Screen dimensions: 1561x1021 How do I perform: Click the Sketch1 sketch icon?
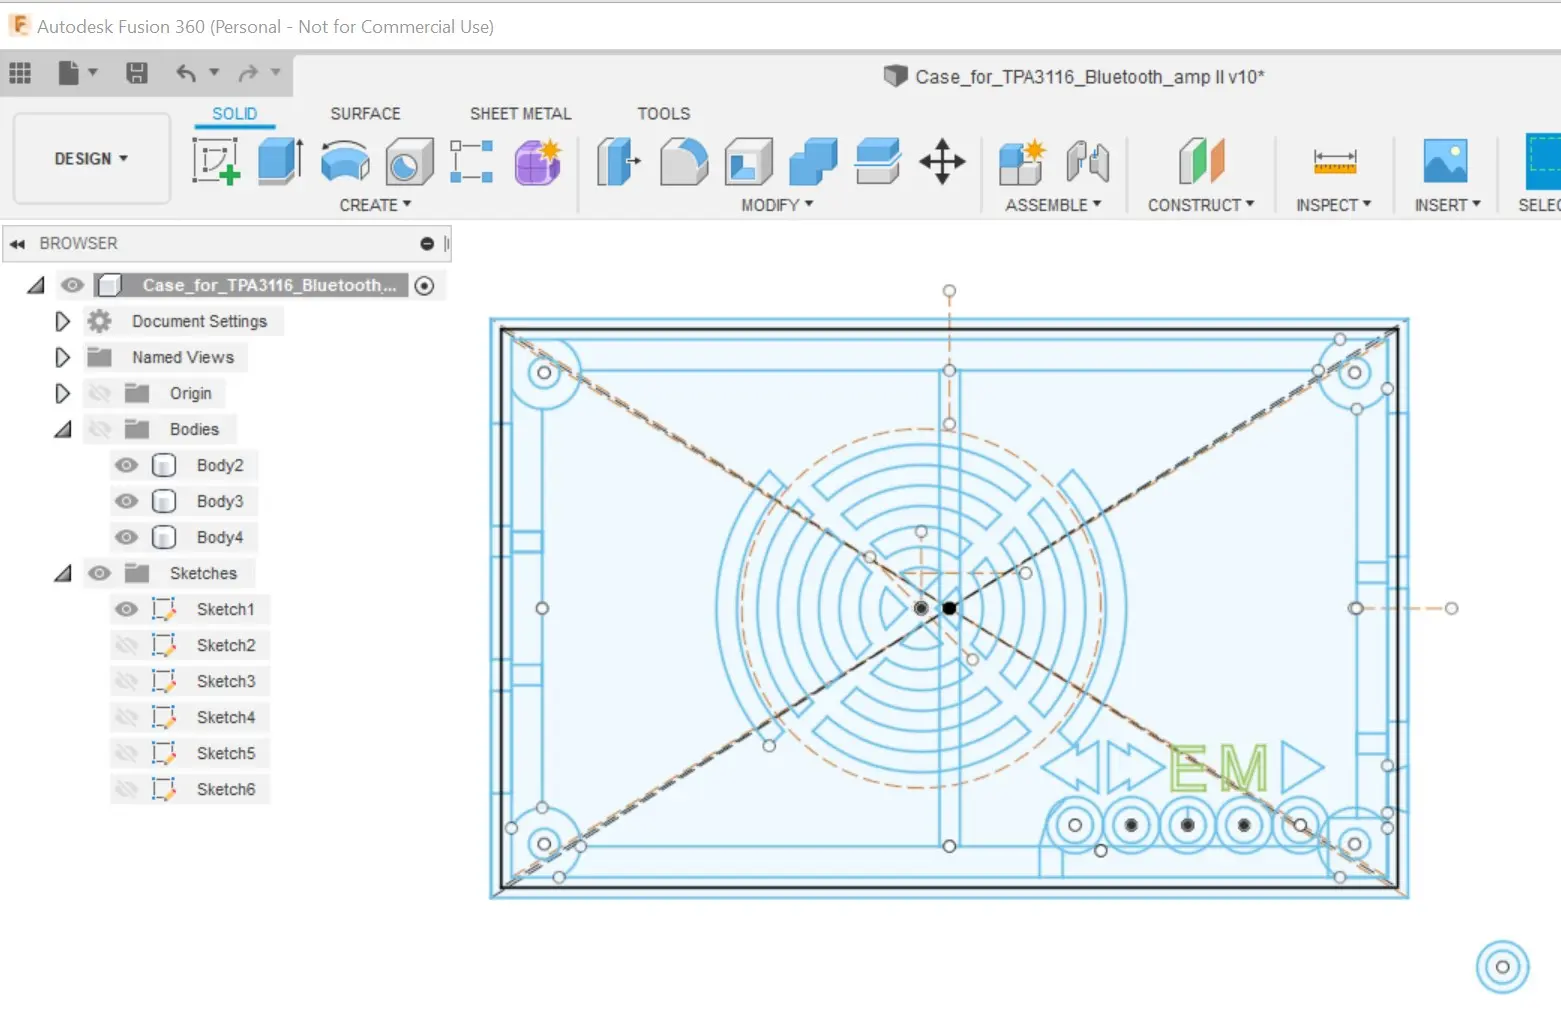coord(163,609)
